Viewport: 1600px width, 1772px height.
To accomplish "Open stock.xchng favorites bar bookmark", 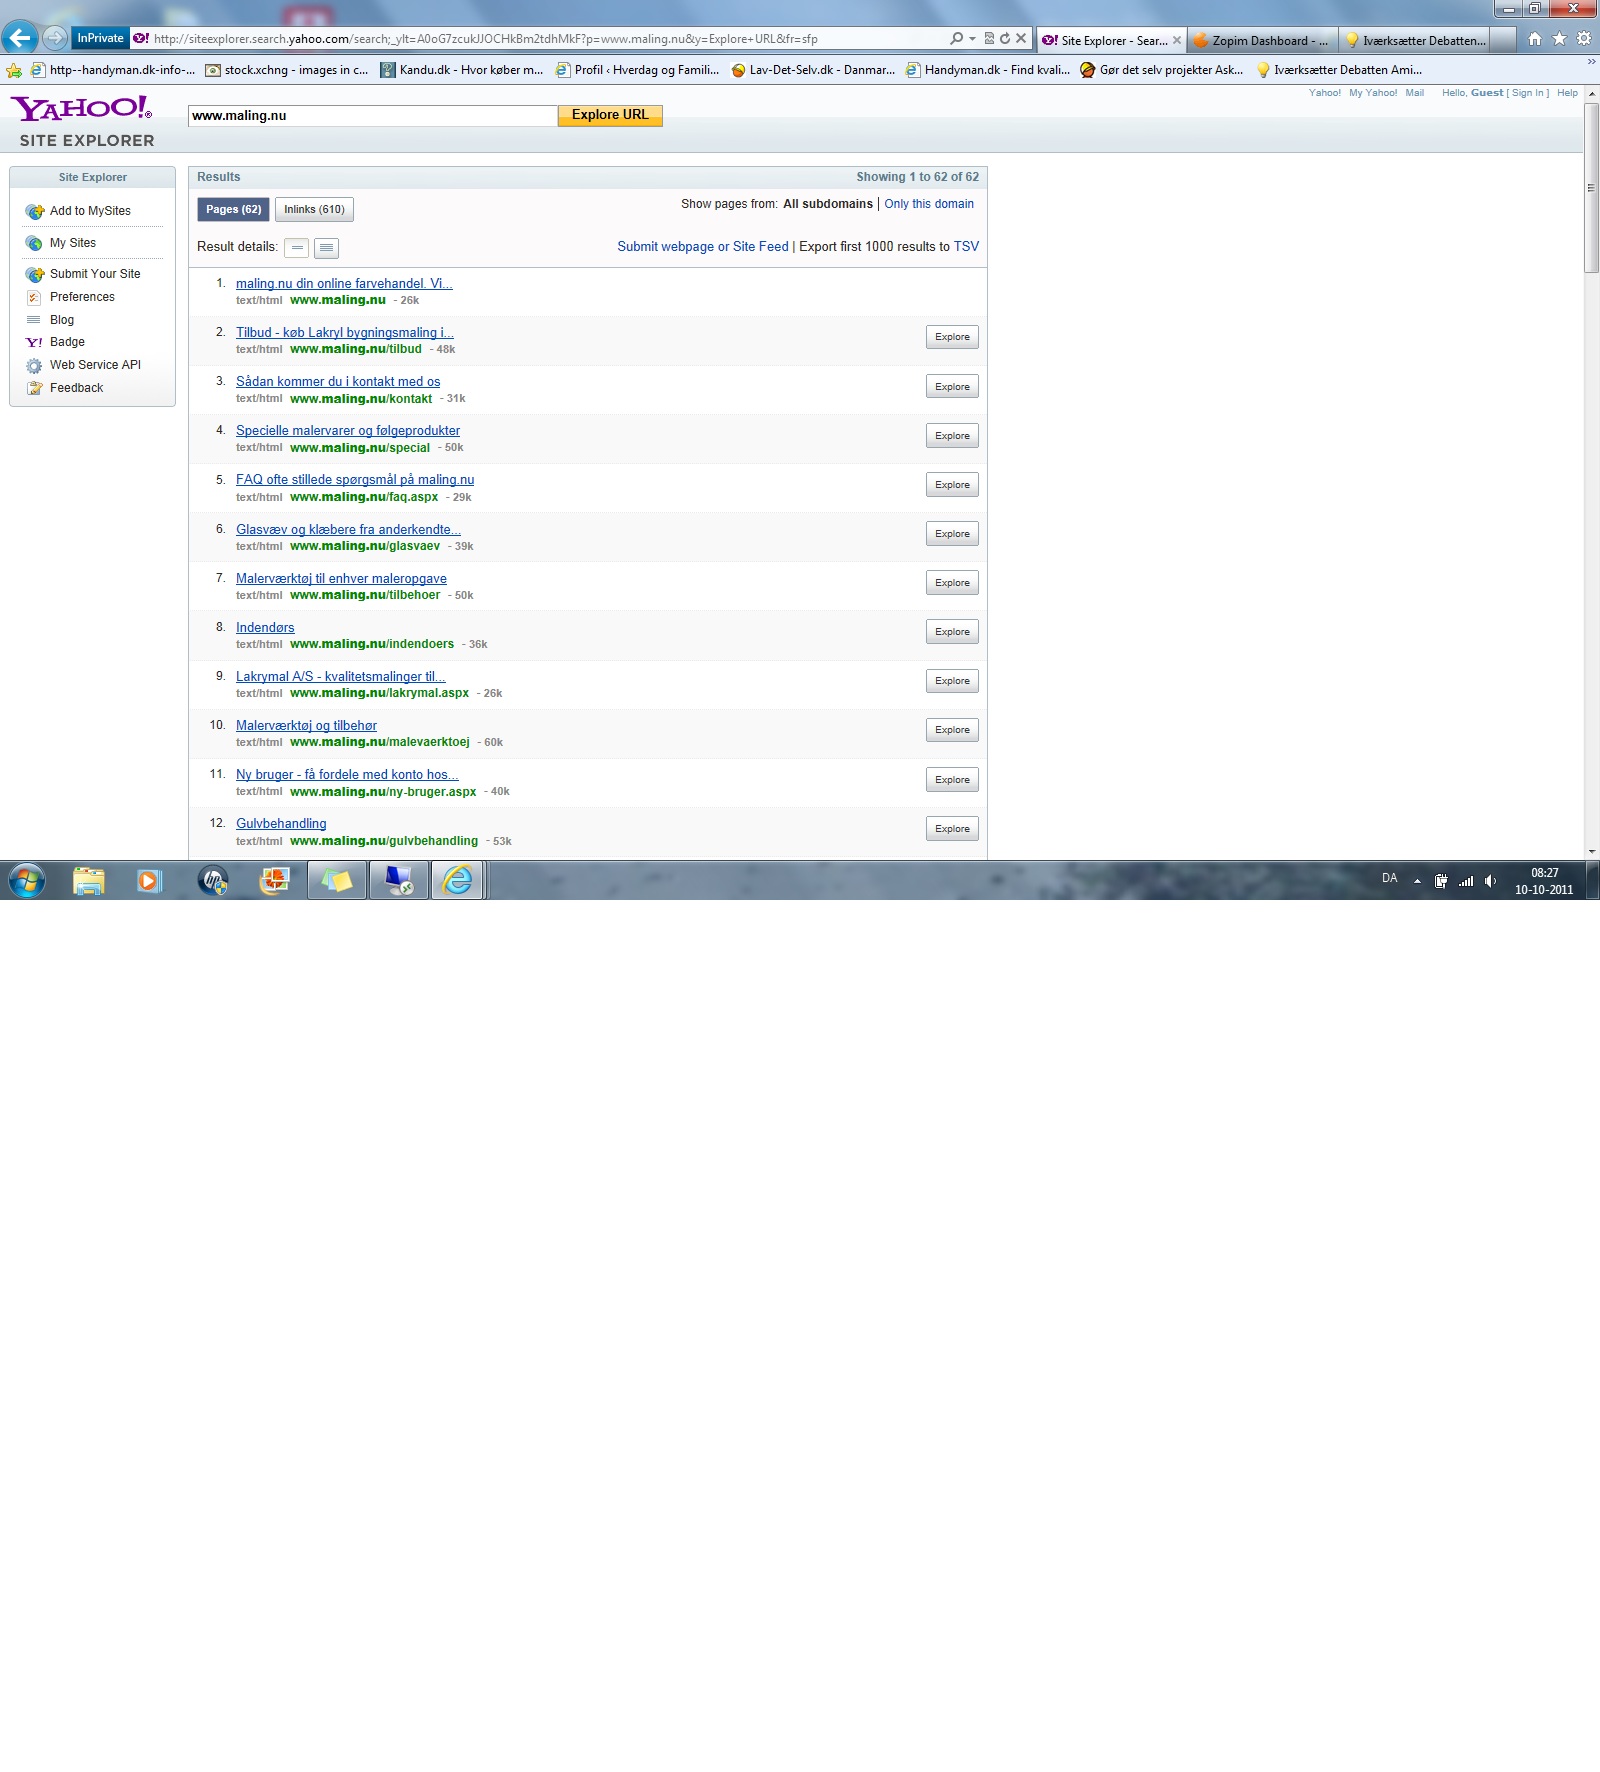I will pos(287,70).
